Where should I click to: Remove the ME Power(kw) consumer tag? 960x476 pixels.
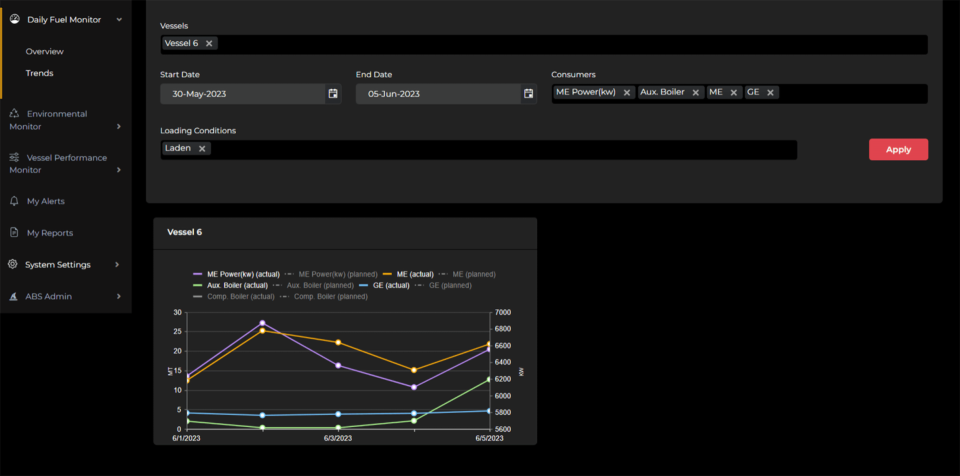[627, 93]
